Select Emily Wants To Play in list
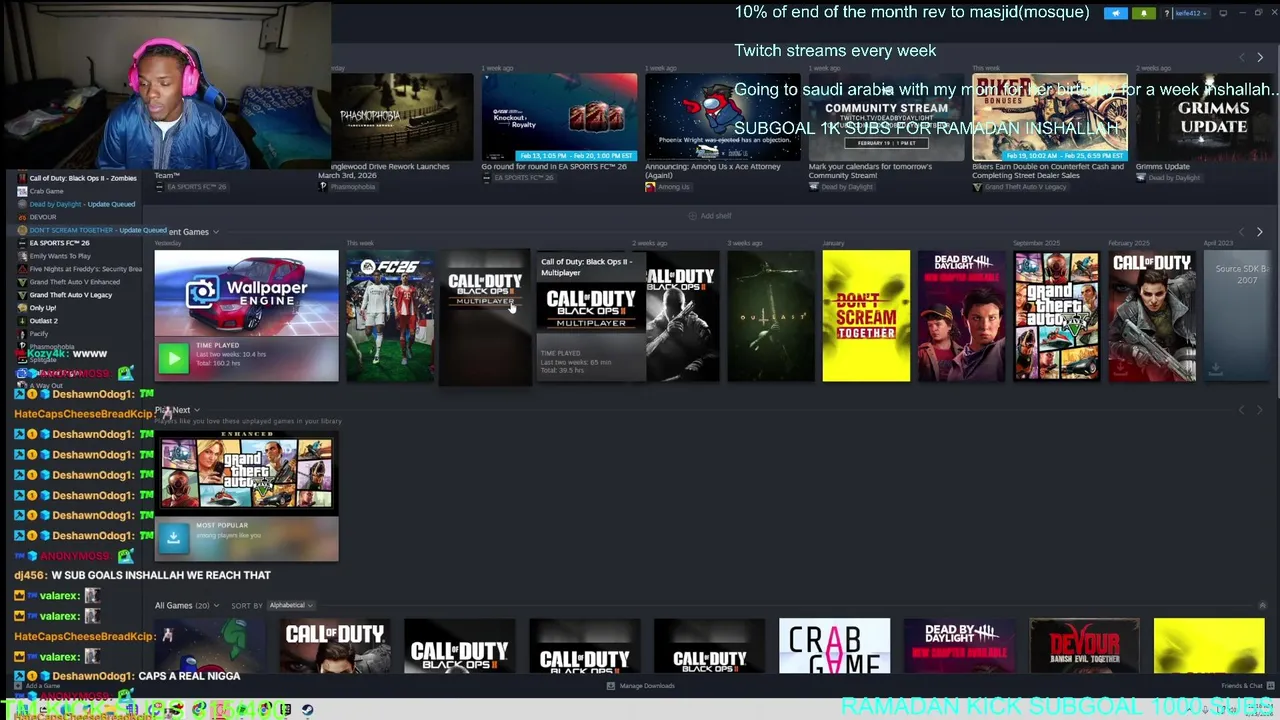 (x=54, y=256)
